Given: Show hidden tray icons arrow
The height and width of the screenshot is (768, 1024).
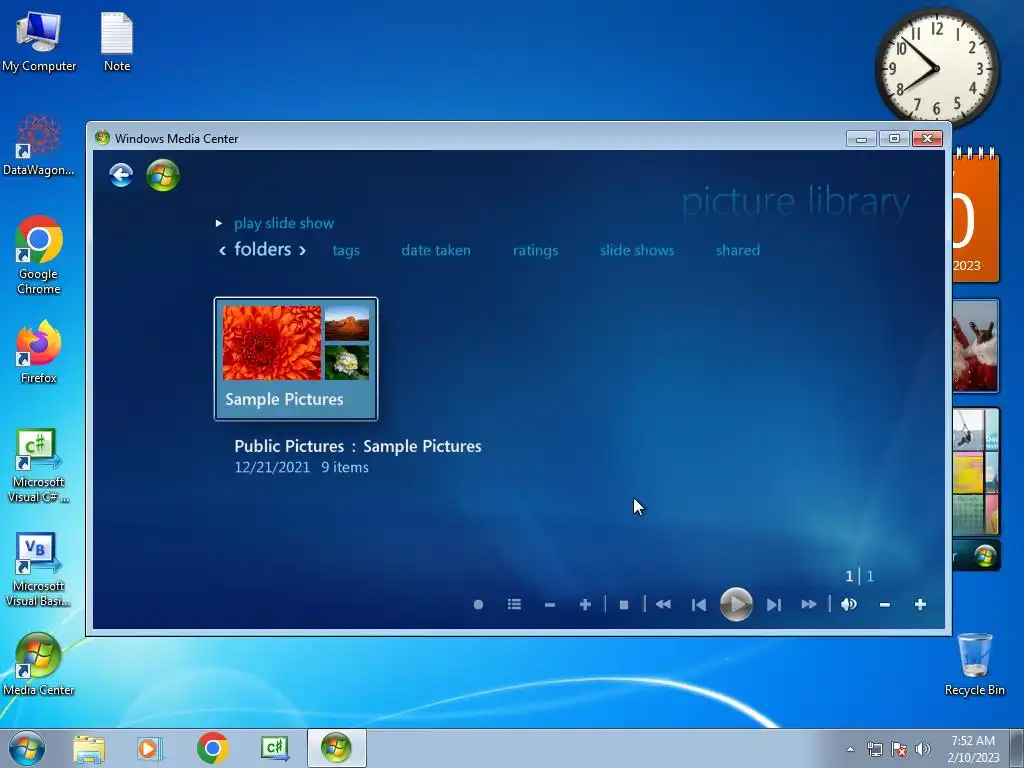Looking at the screenshot, I should [850, 749].
